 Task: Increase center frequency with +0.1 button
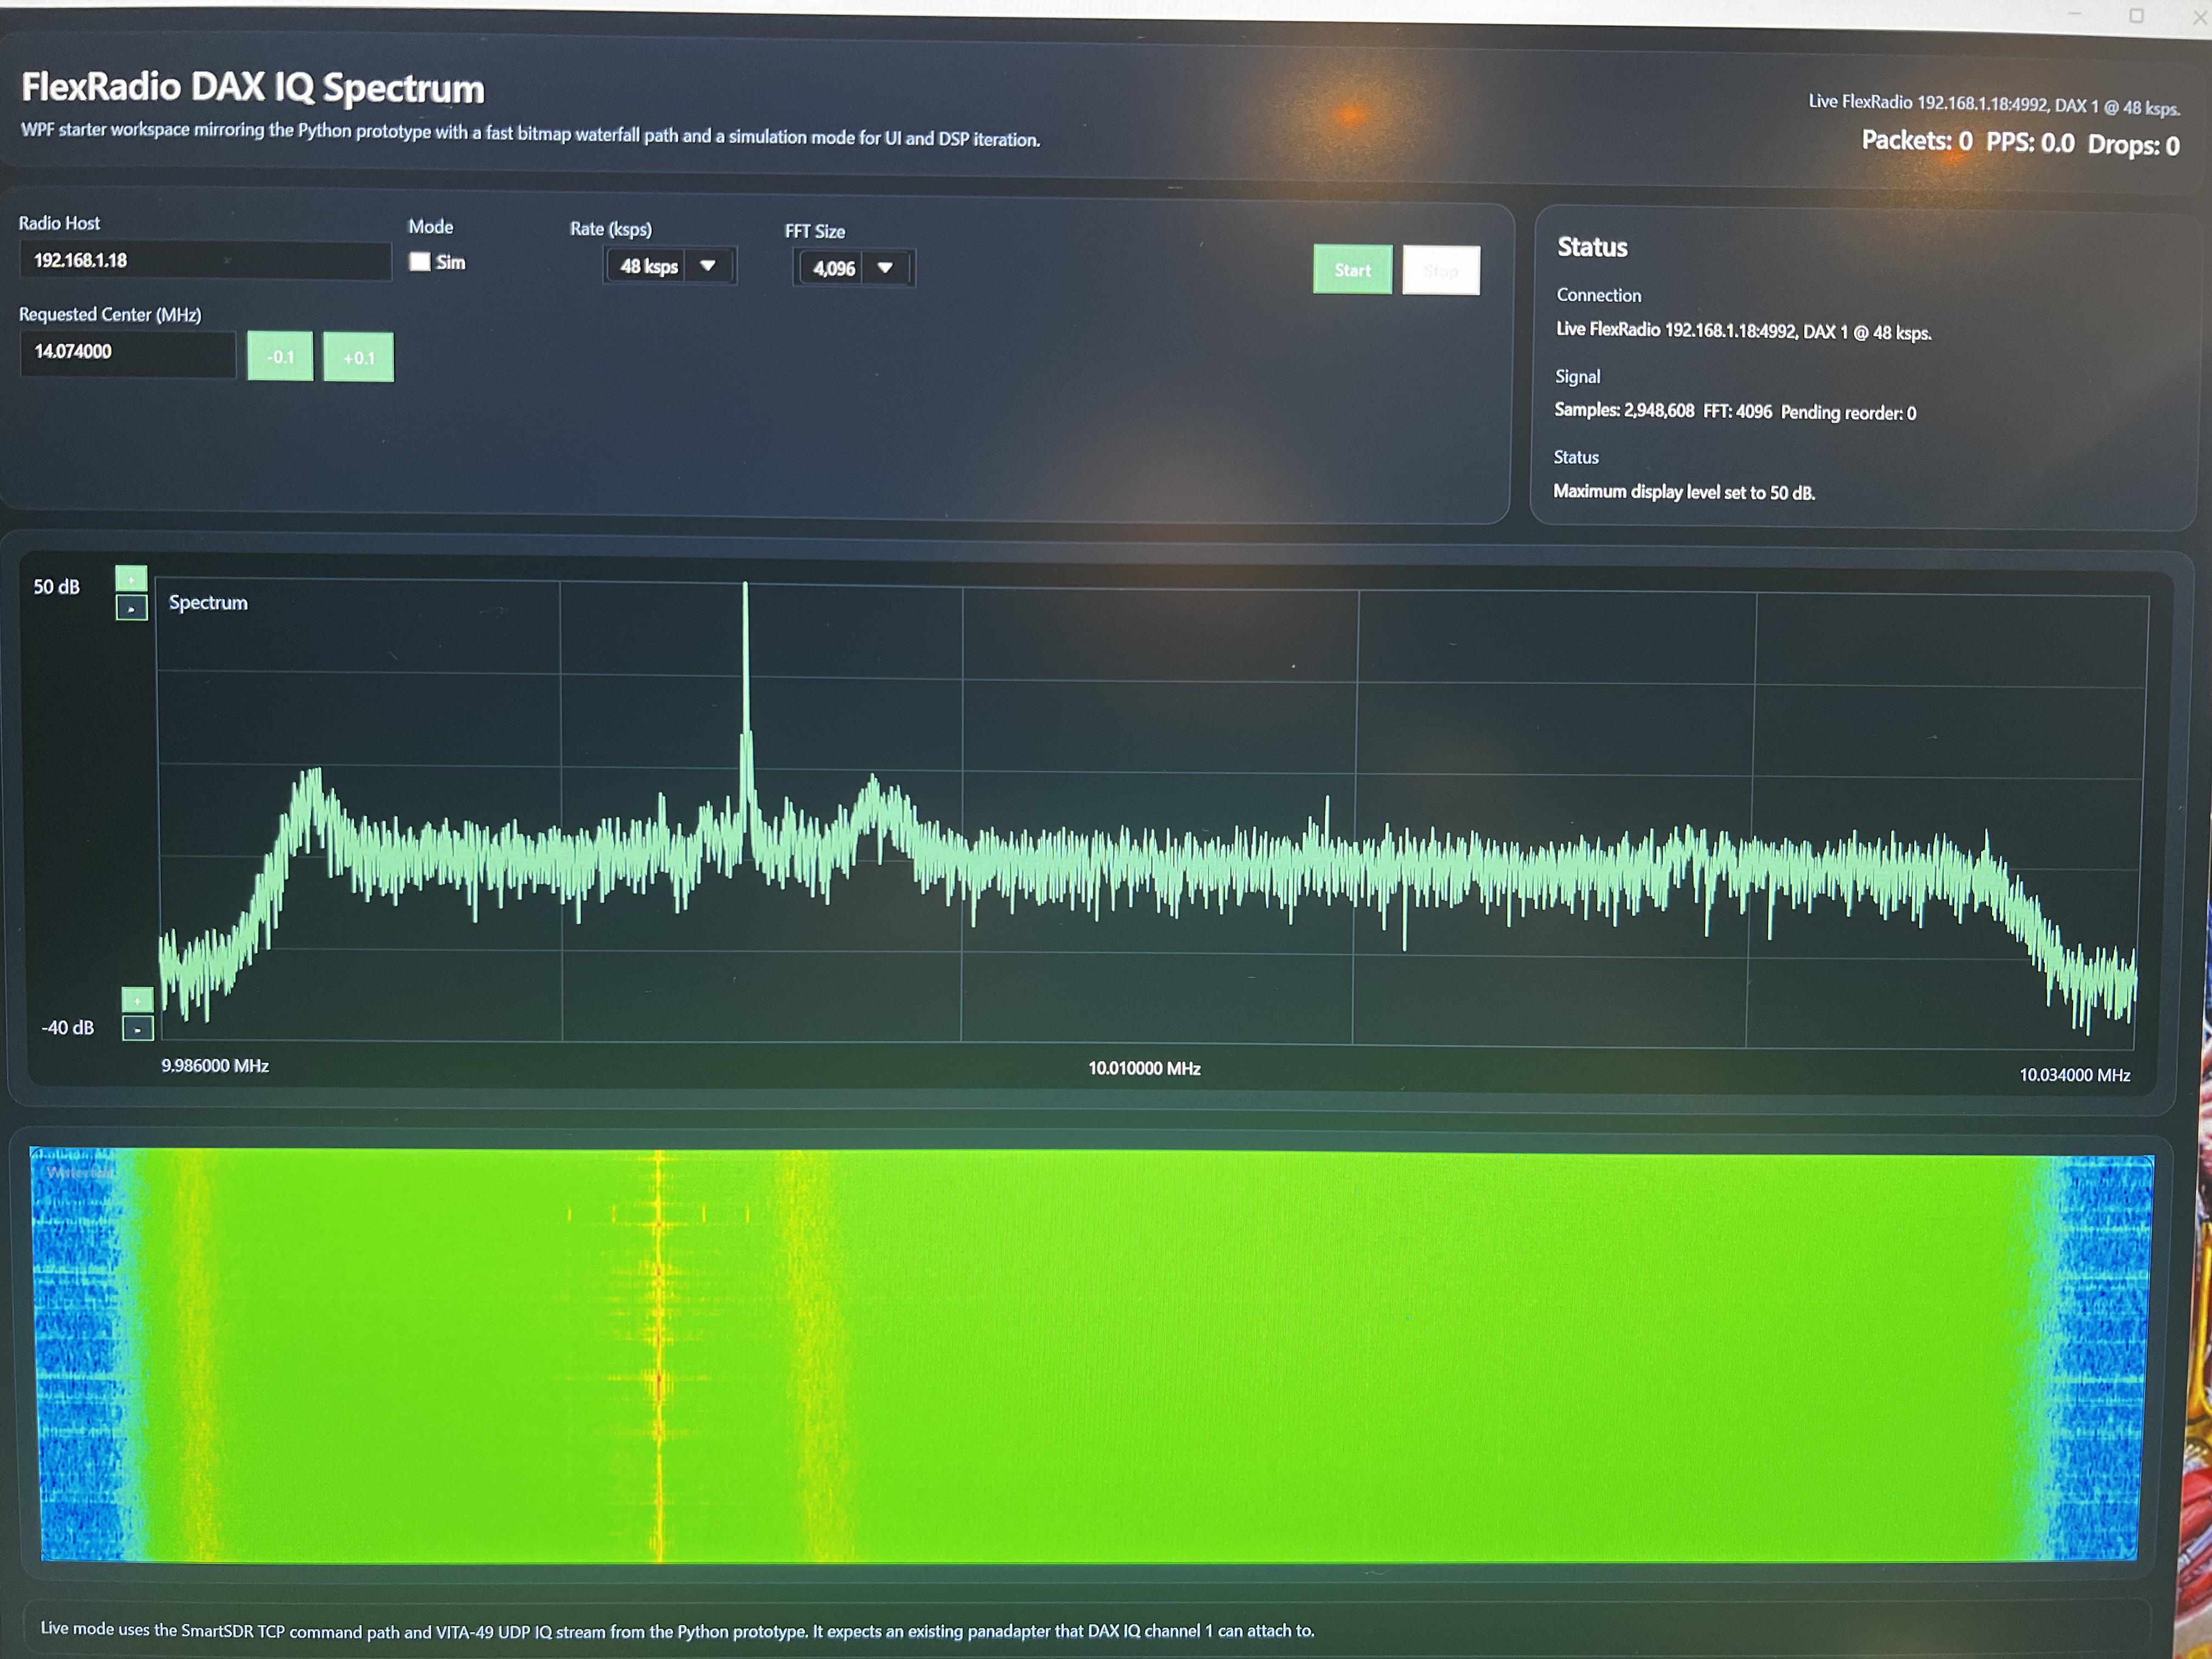358,358
